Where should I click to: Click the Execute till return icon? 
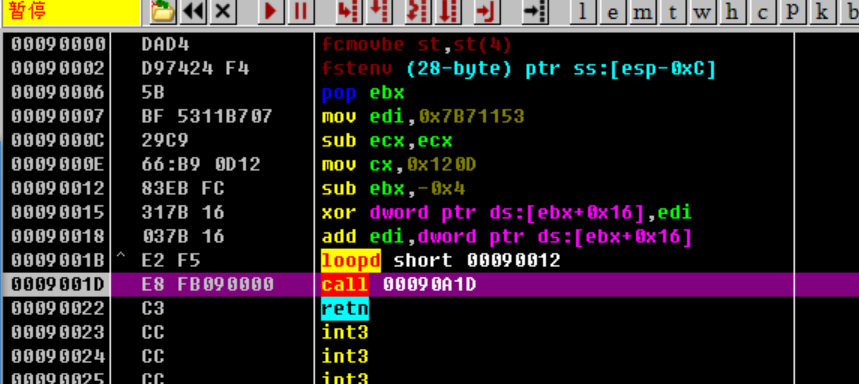pos(488,12)
